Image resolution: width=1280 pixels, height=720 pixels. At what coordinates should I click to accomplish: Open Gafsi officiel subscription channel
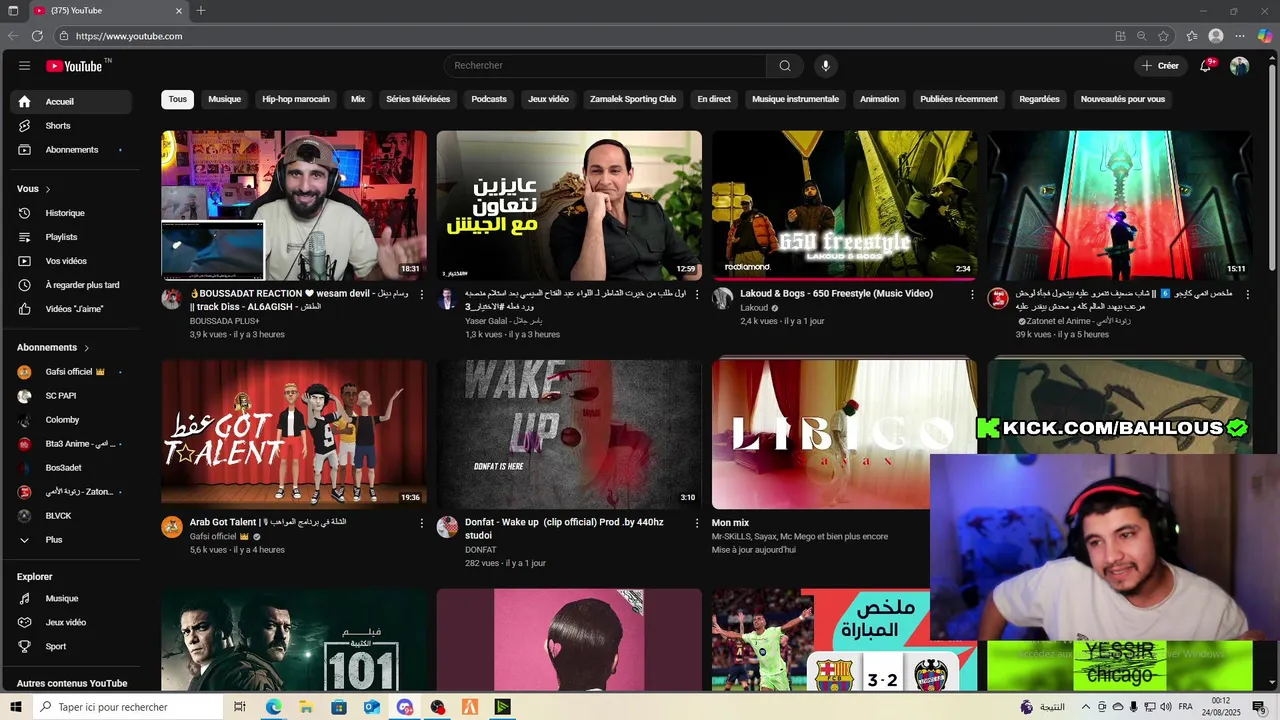(71, 372)
